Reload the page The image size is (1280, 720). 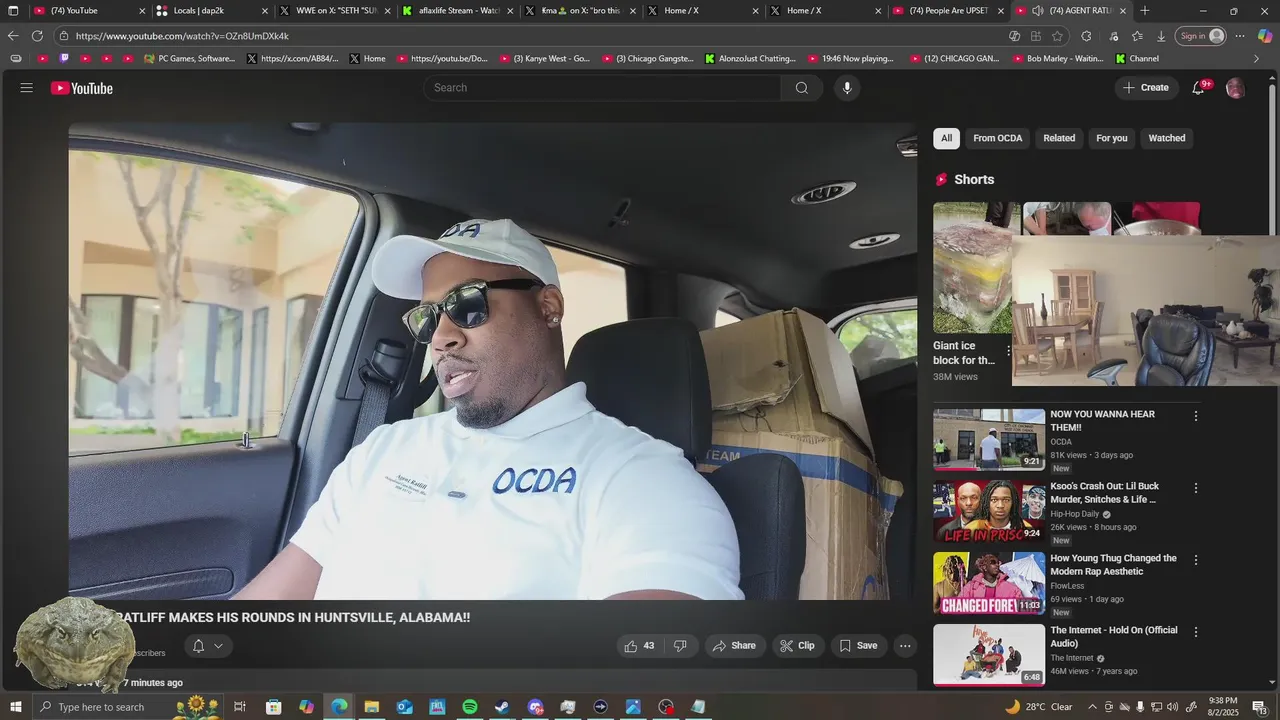click(37, 36)
